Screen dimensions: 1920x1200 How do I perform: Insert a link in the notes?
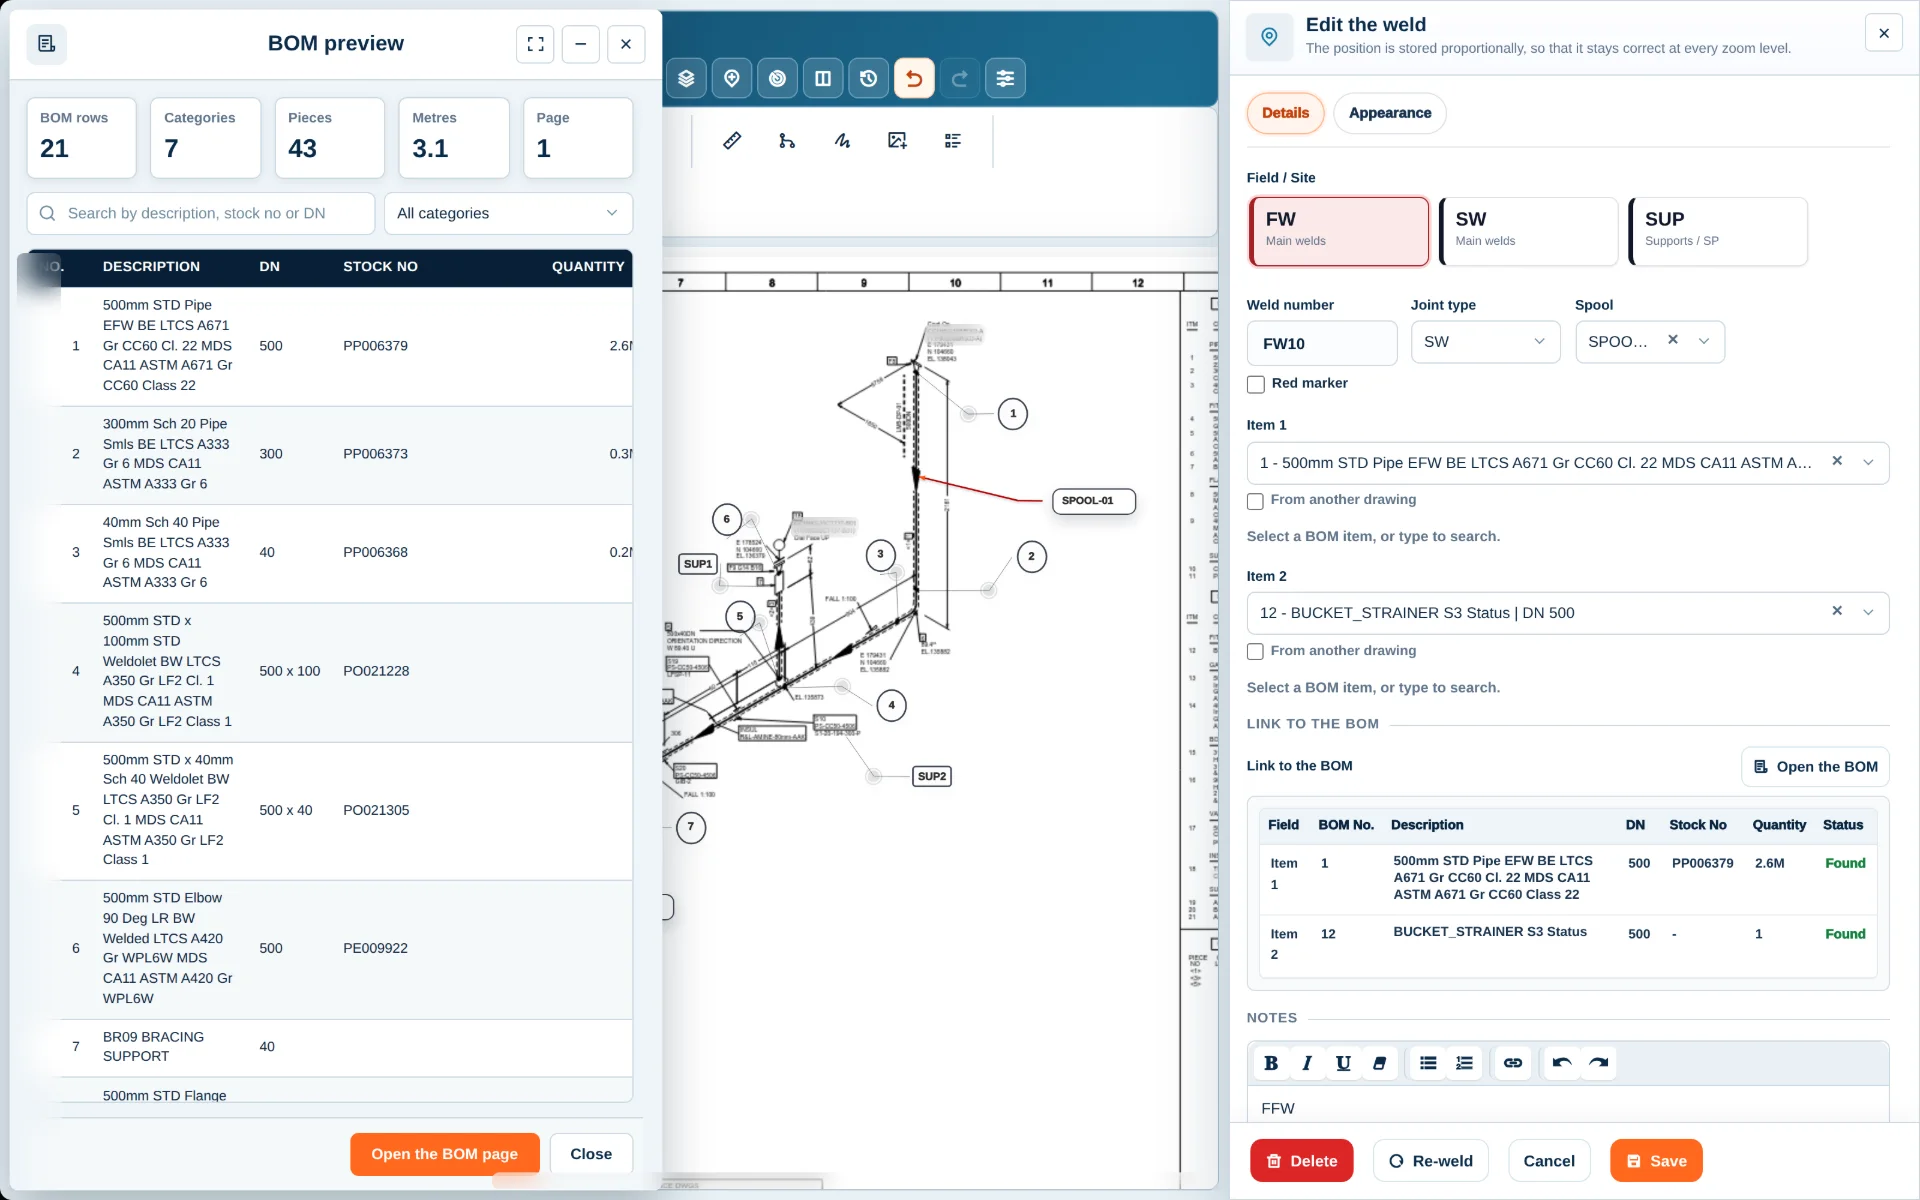click(1513, 1063)
